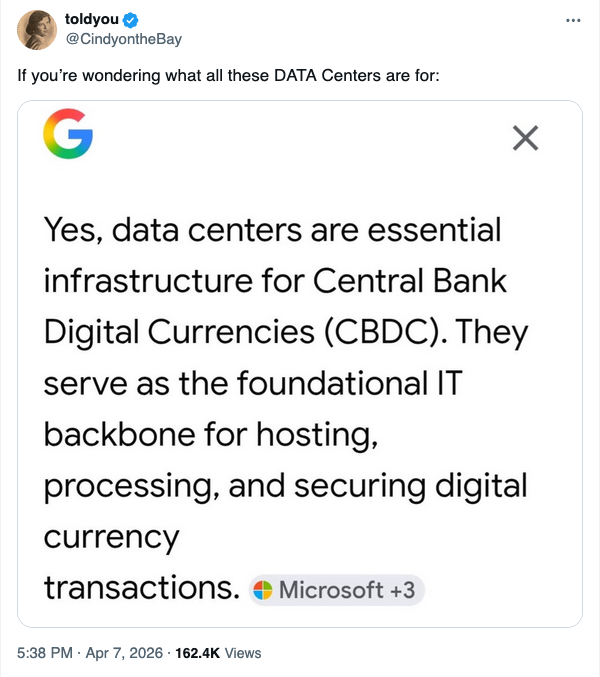
Task: Click the tweet text about DATA Centers
Action: click(228, 76)
